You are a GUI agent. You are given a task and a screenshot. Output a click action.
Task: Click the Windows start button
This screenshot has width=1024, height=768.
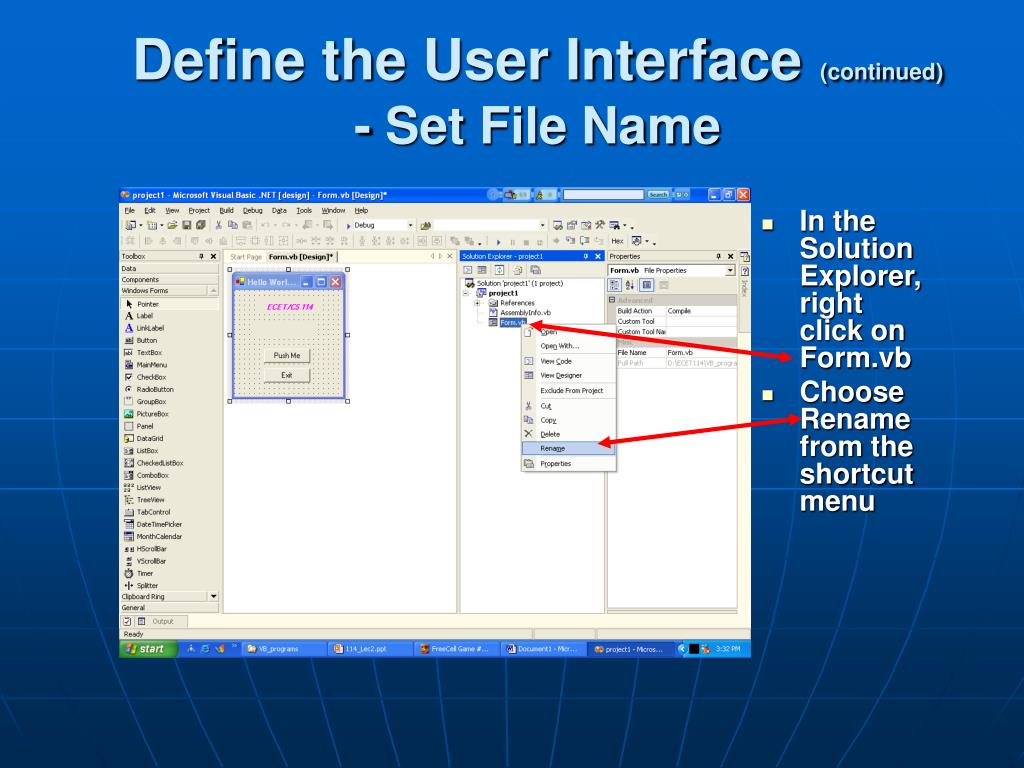point(148,648)
